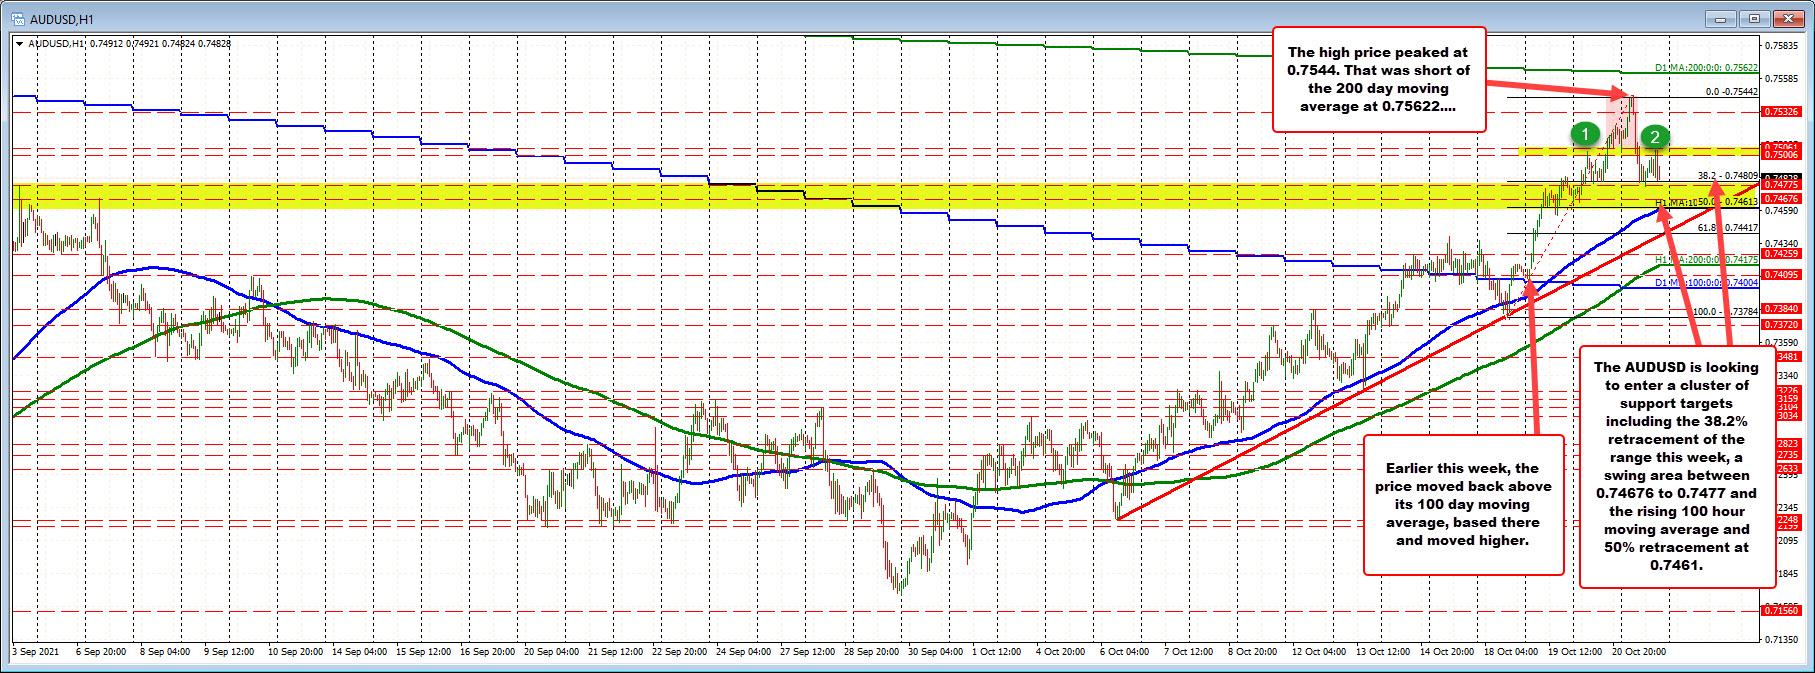This screenshot has width=1815, height=673.
Task: Click the 38.2 - 0.74809 Fibonacci label
Action: click(x=1727, y=176)
